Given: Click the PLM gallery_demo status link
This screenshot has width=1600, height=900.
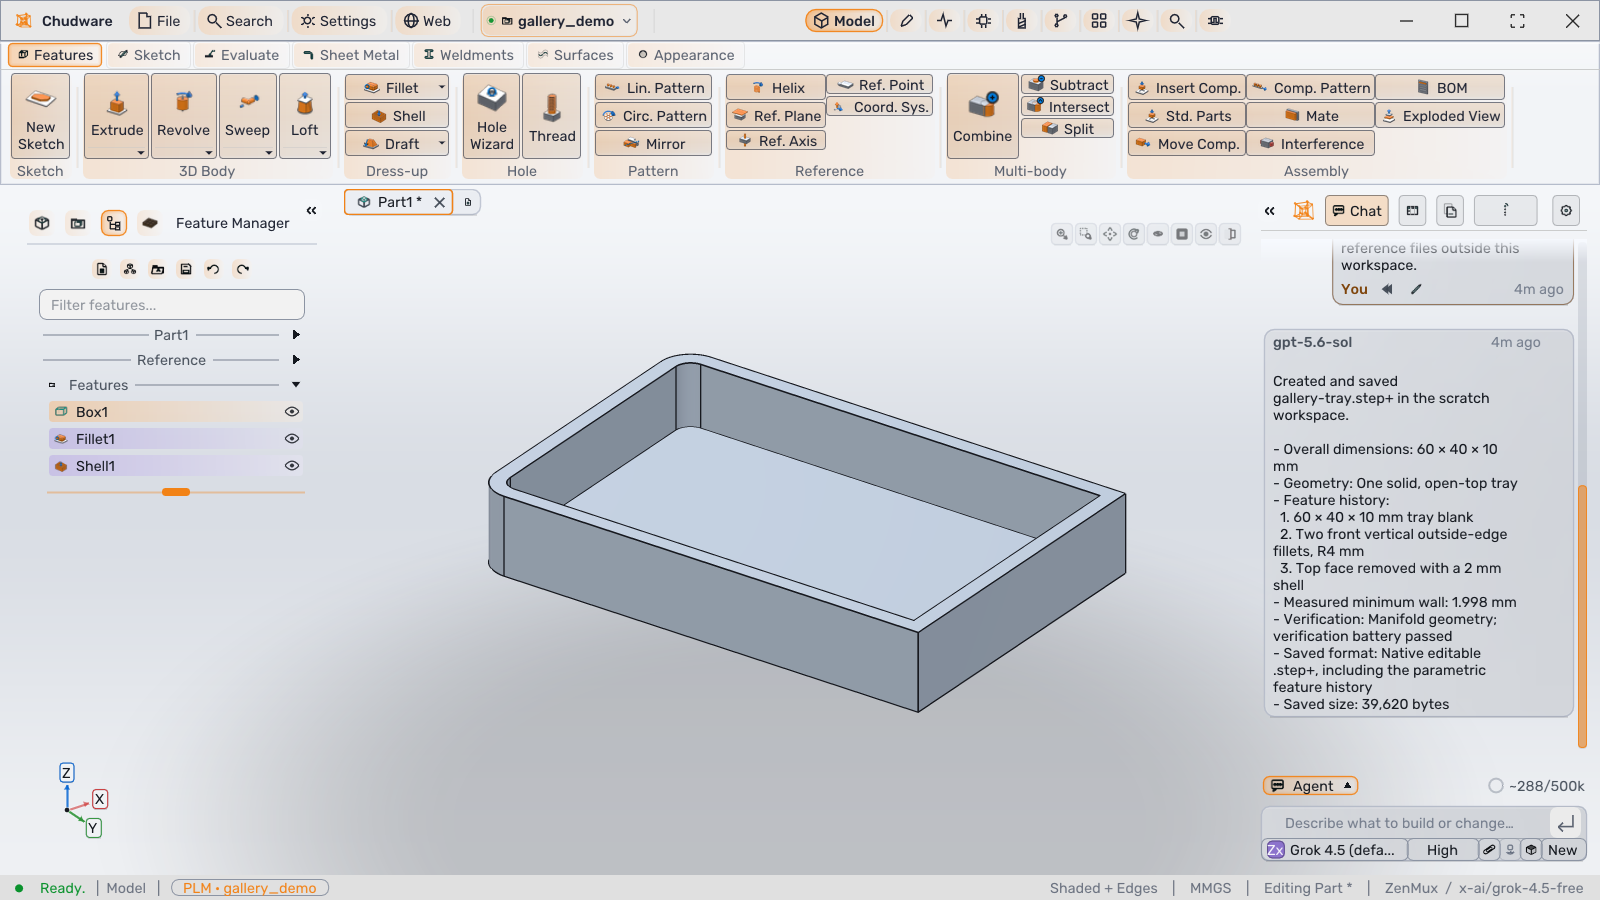Looking at the screenshot, I should [x=250, y=888].
